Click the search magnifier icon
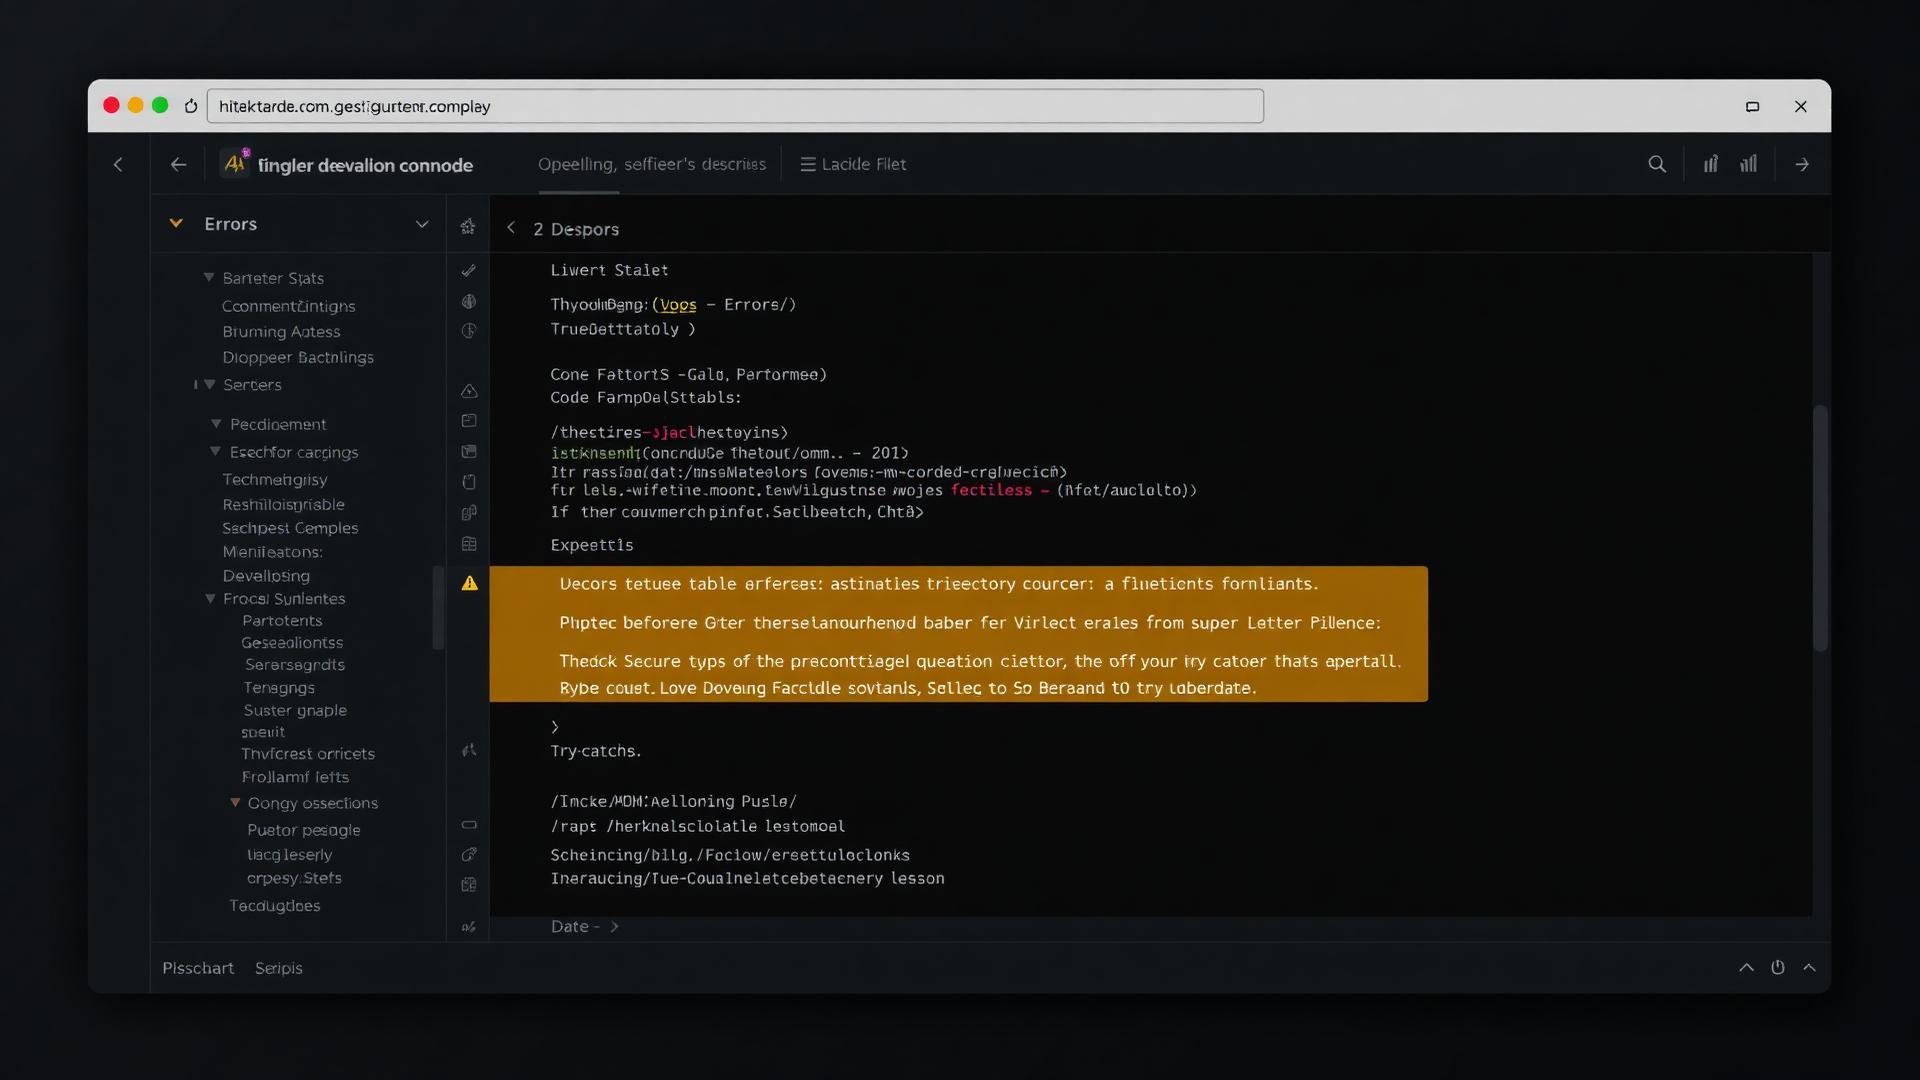This screenshot has height=1080, width=1920. pyautogui.click(x=1657, y=164)
